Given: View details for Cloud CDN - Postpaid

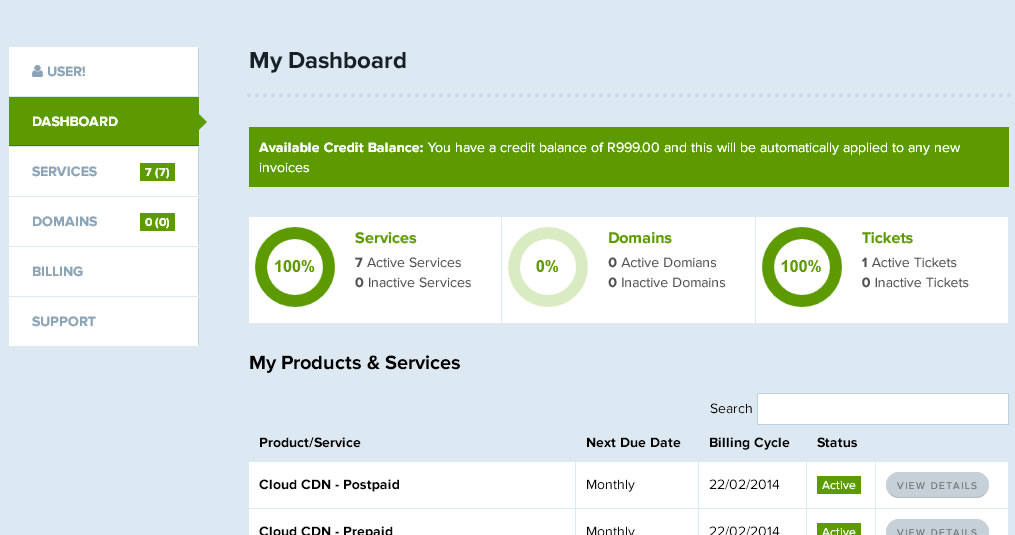Looking at the screenshot, I should coord(937,485).
